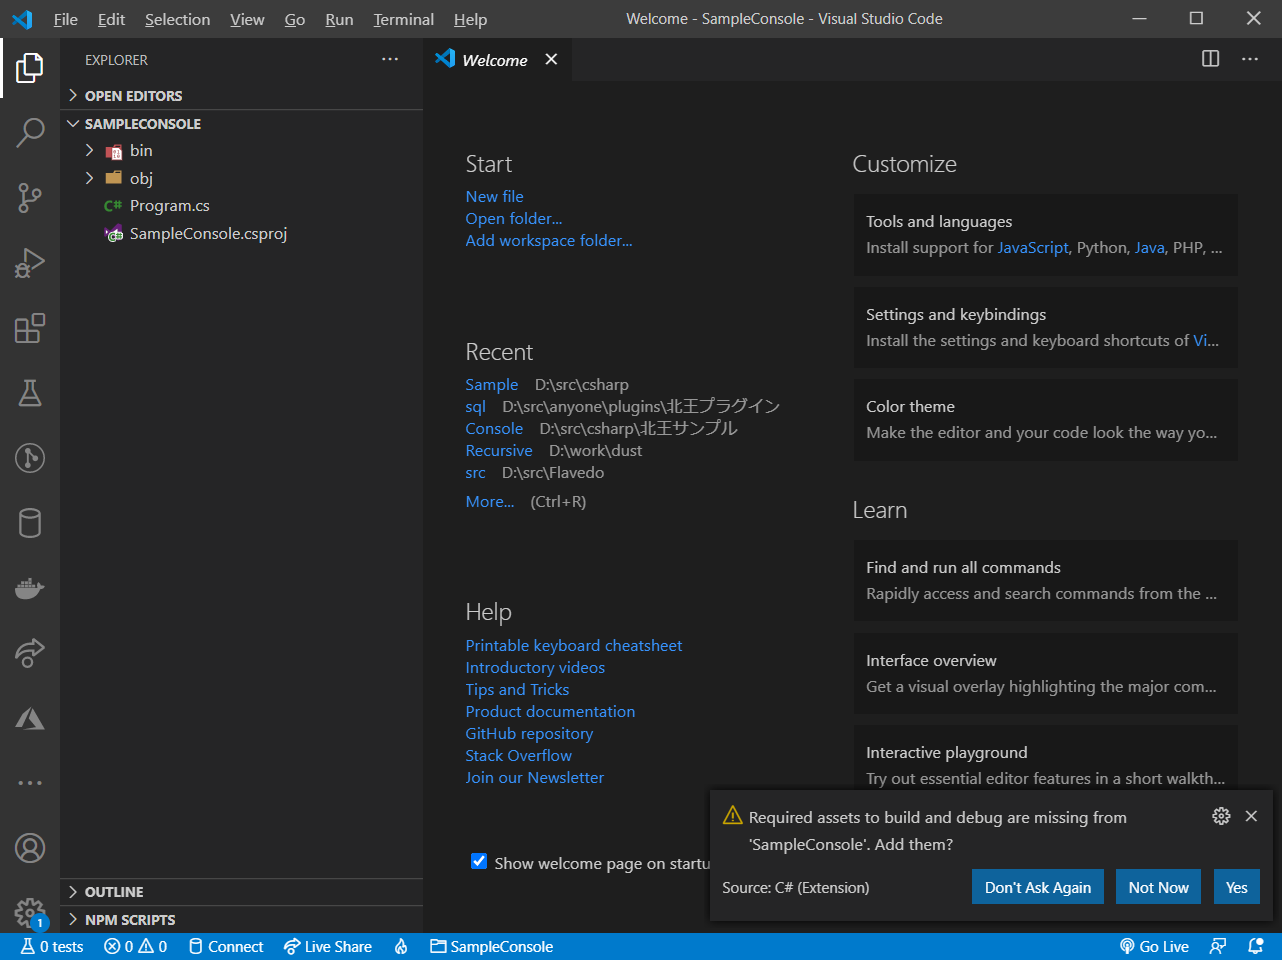
Task: Open the Explorer view in activity bar
Action: tap(30, 68)
